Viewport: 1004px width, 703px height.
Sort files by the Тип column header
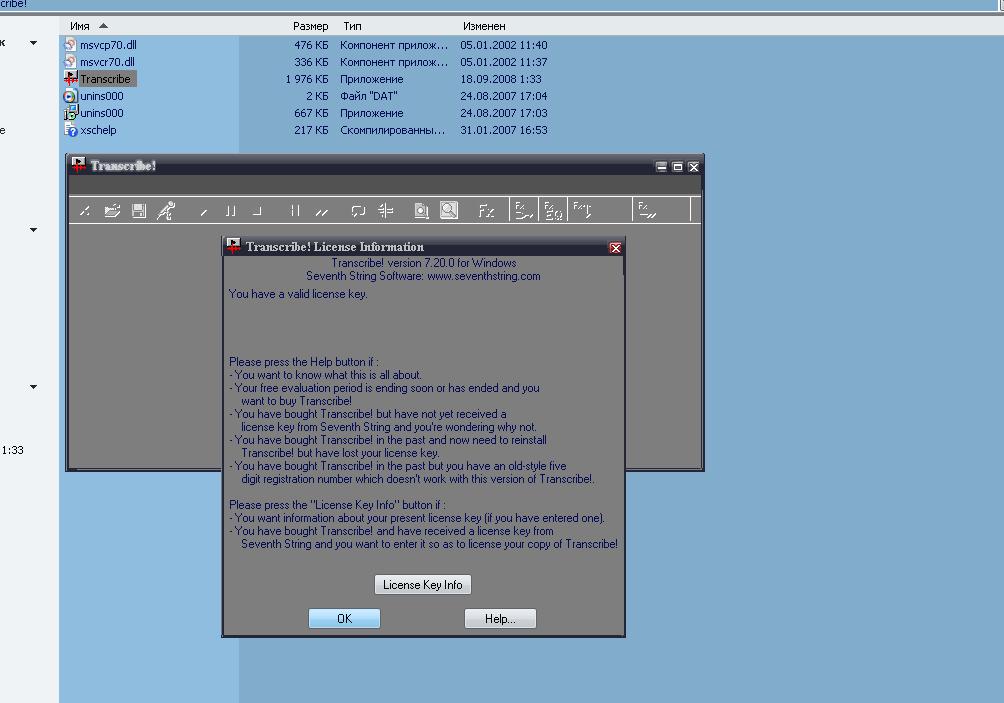pyautogui.click(x=352, y=26)
